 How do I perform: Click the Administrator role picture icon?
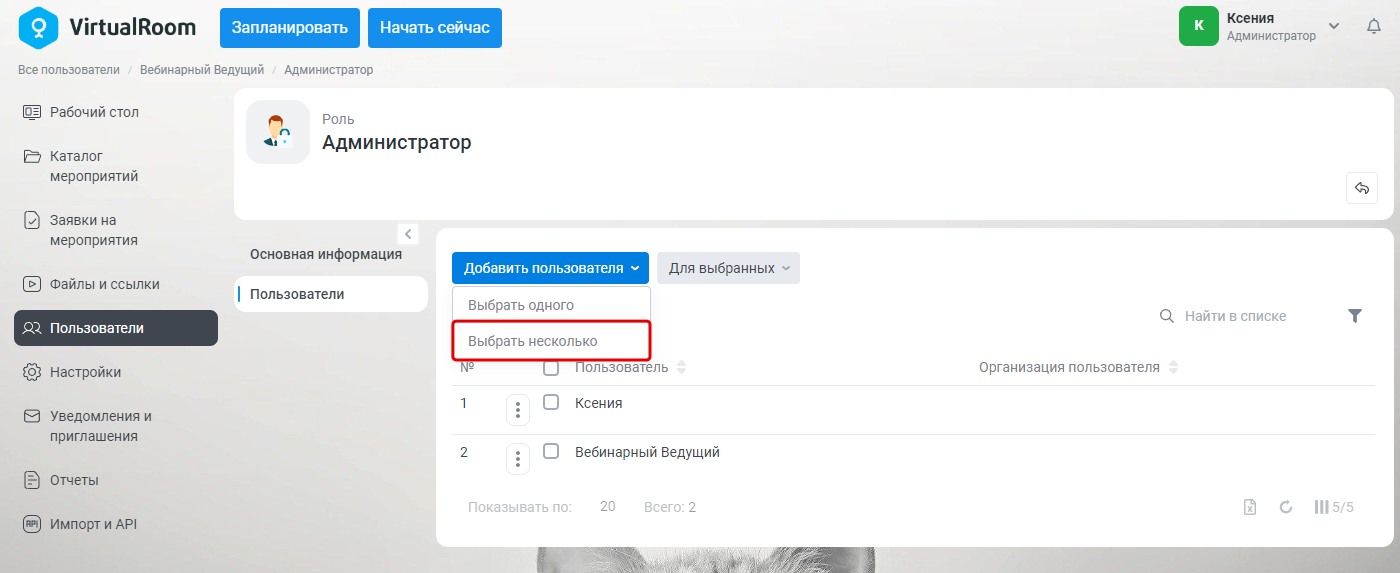278,132
